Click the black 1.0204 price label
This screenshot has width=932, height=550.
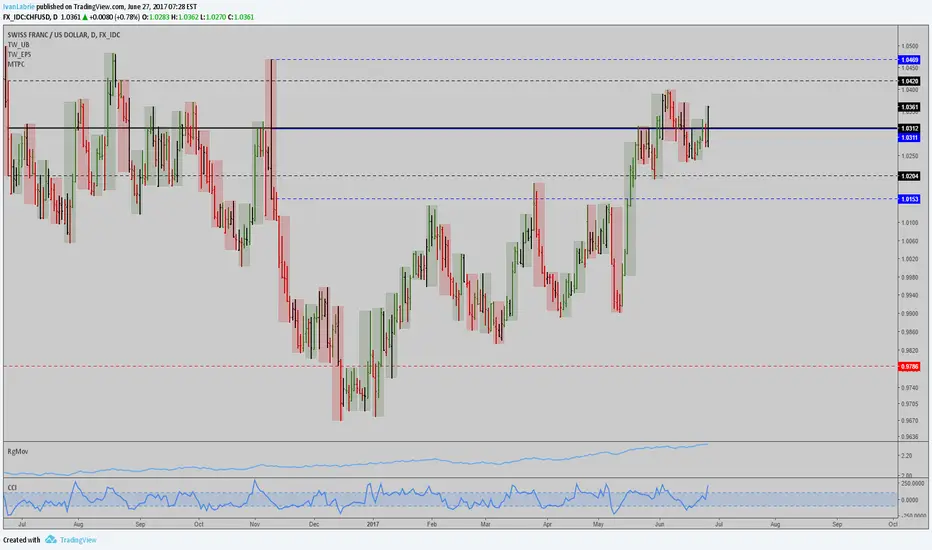point(909,176)
